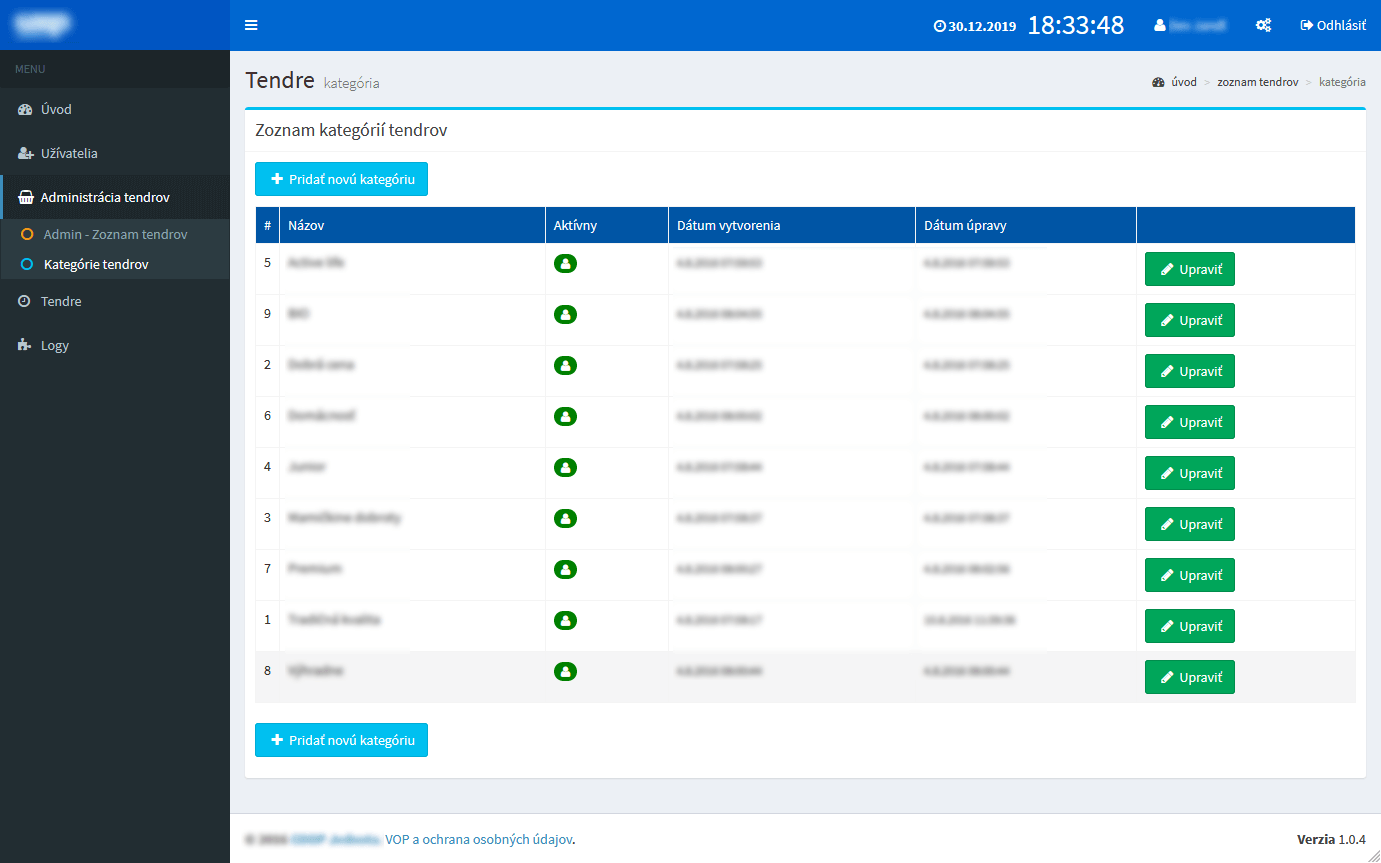The width and height of the screenshot is (1381, 863).
Task: Click the Dátum vytvorenia column header
Action: 792,225
